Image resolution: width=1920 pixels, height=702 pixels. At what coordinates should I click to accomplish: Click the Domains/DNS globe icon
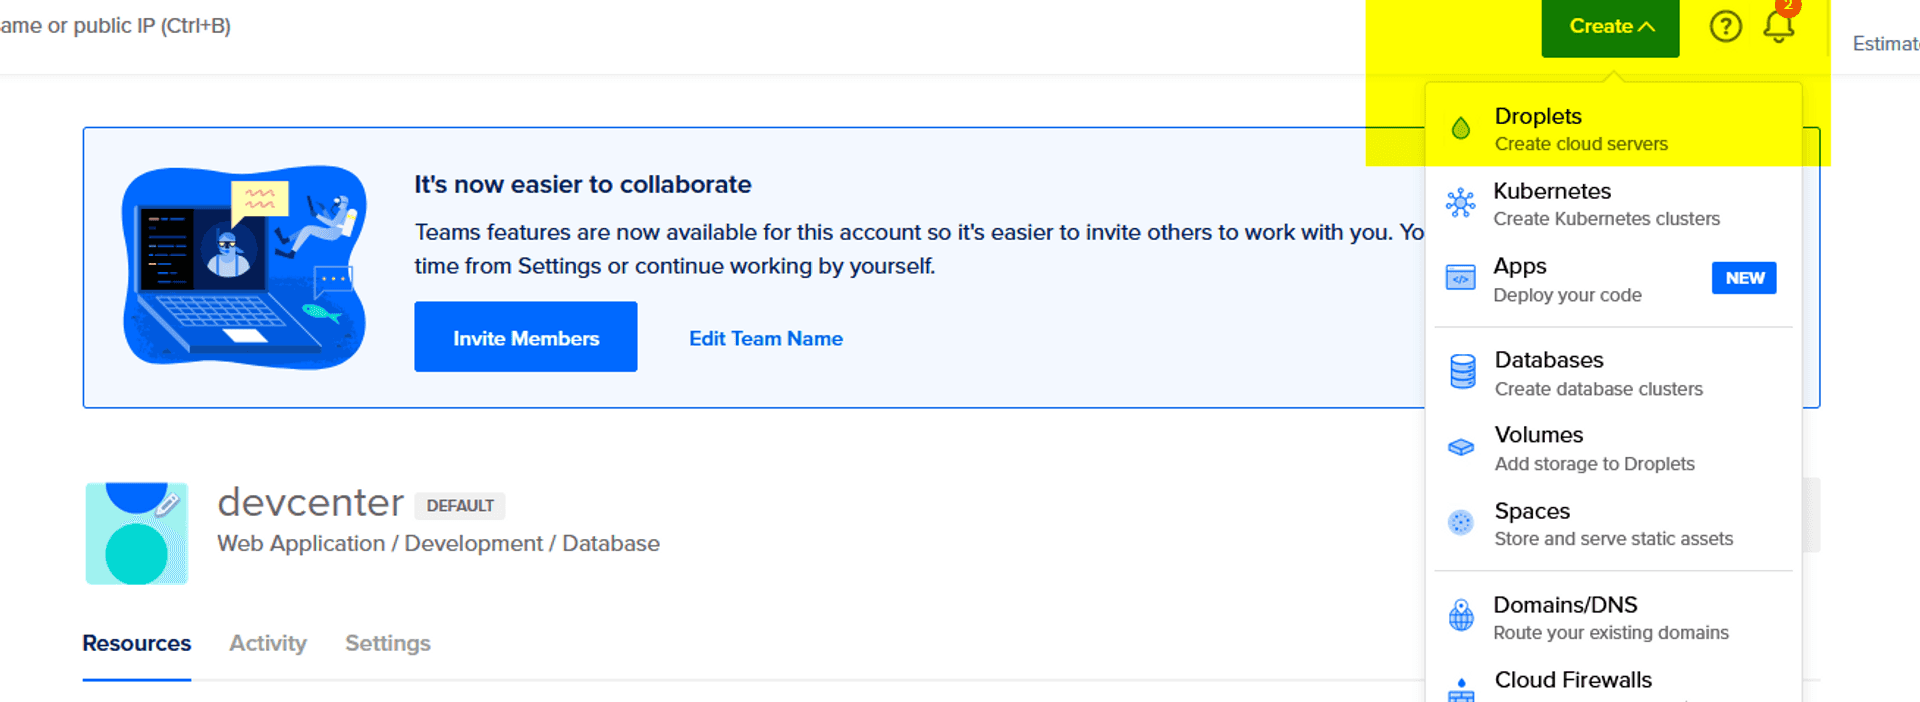point(1461,615)
